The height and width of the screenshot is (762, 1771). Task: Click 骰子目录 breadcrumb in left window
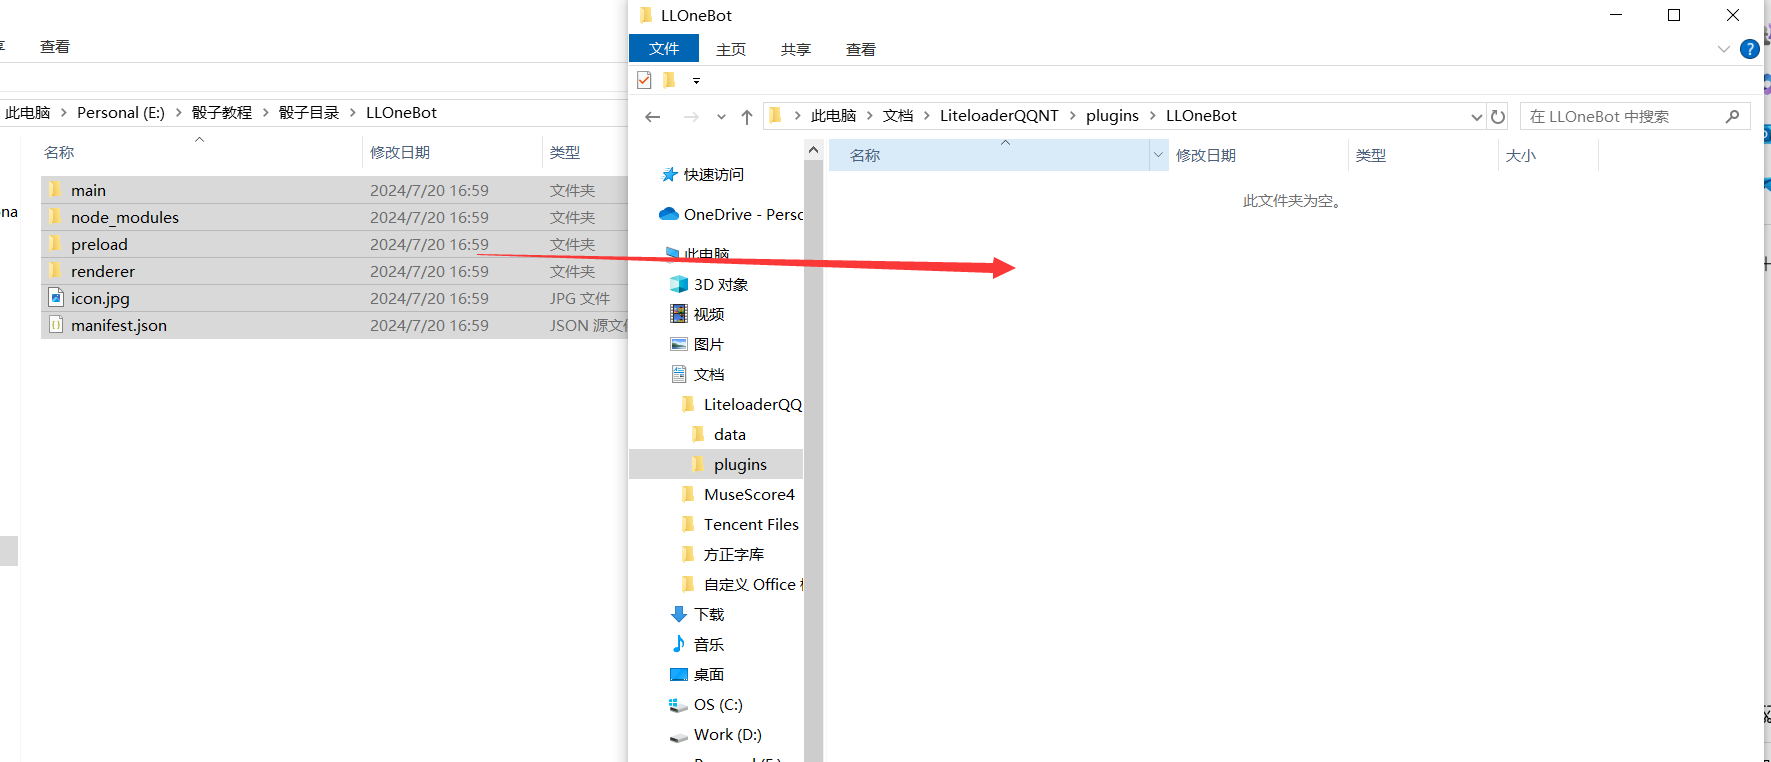pos(309,113)
